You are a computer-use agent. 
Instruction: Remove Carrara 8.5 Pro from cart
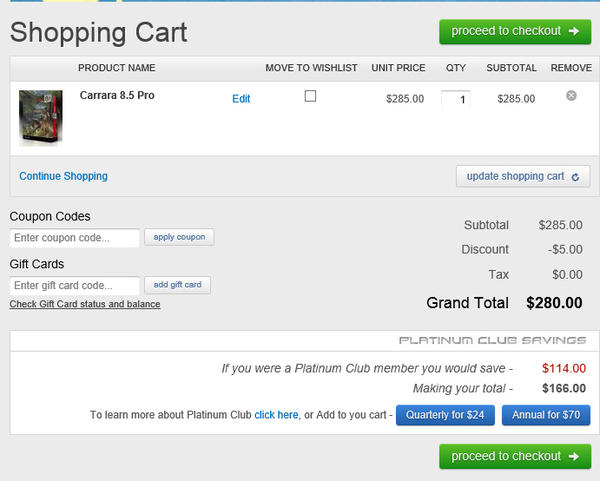(x=571, y=96)
